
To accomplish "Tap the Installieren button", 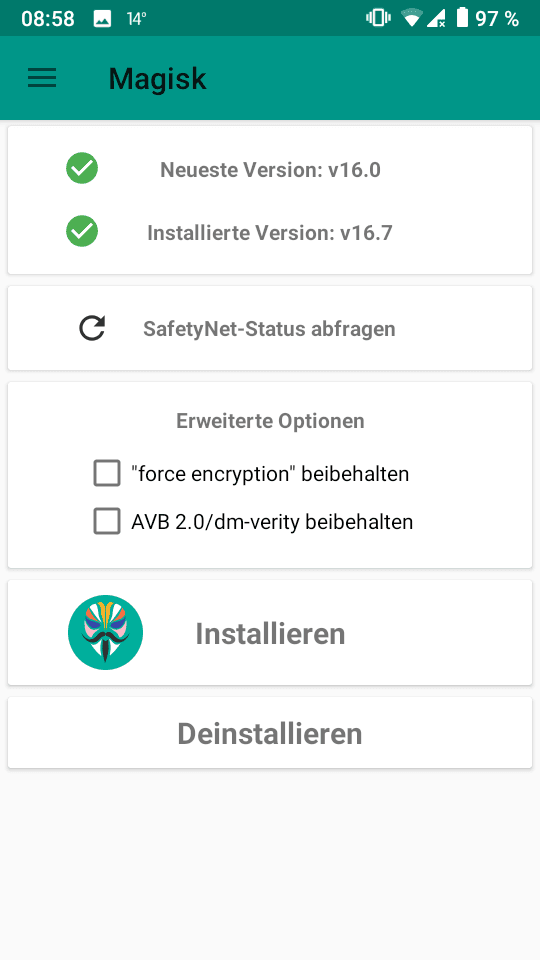I will [270, 632].
